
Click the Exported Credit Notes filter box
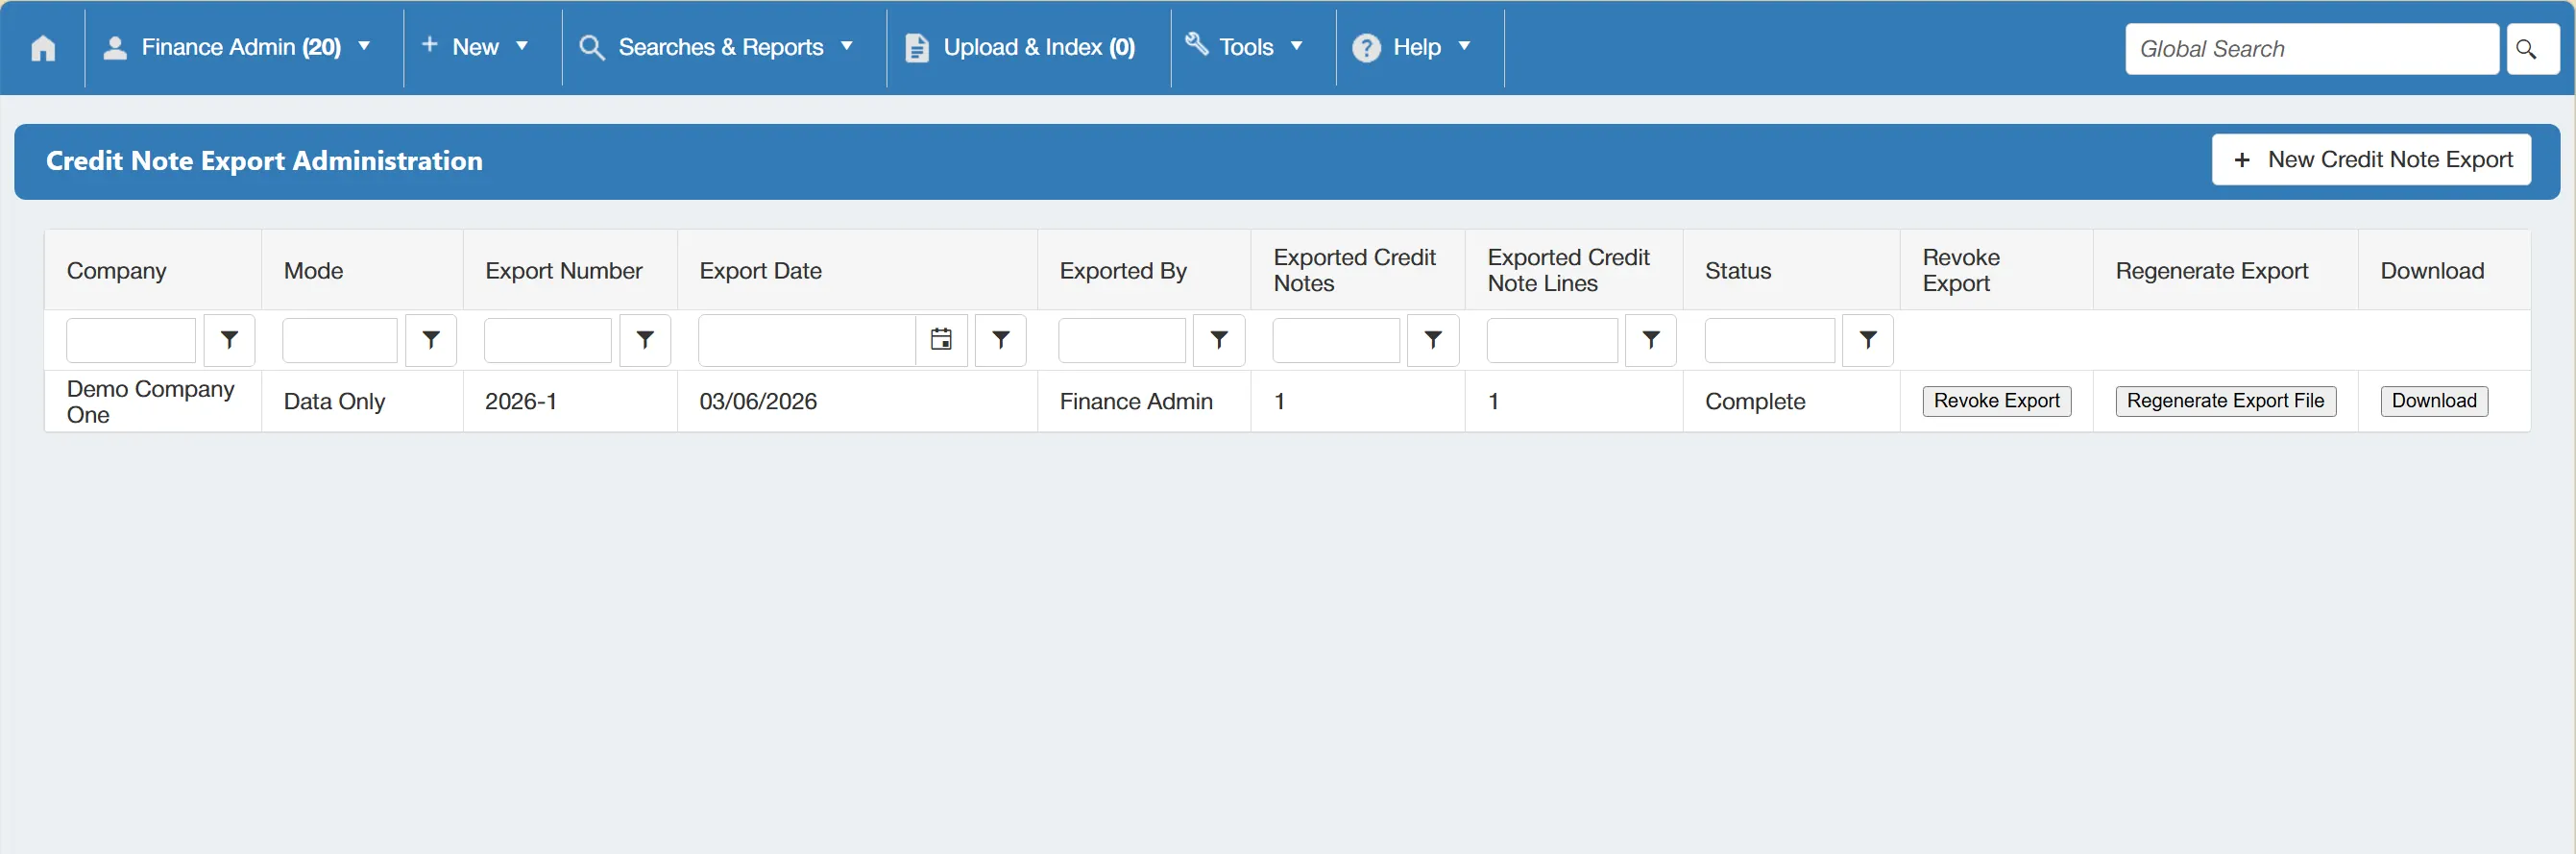coord(1336,340)
